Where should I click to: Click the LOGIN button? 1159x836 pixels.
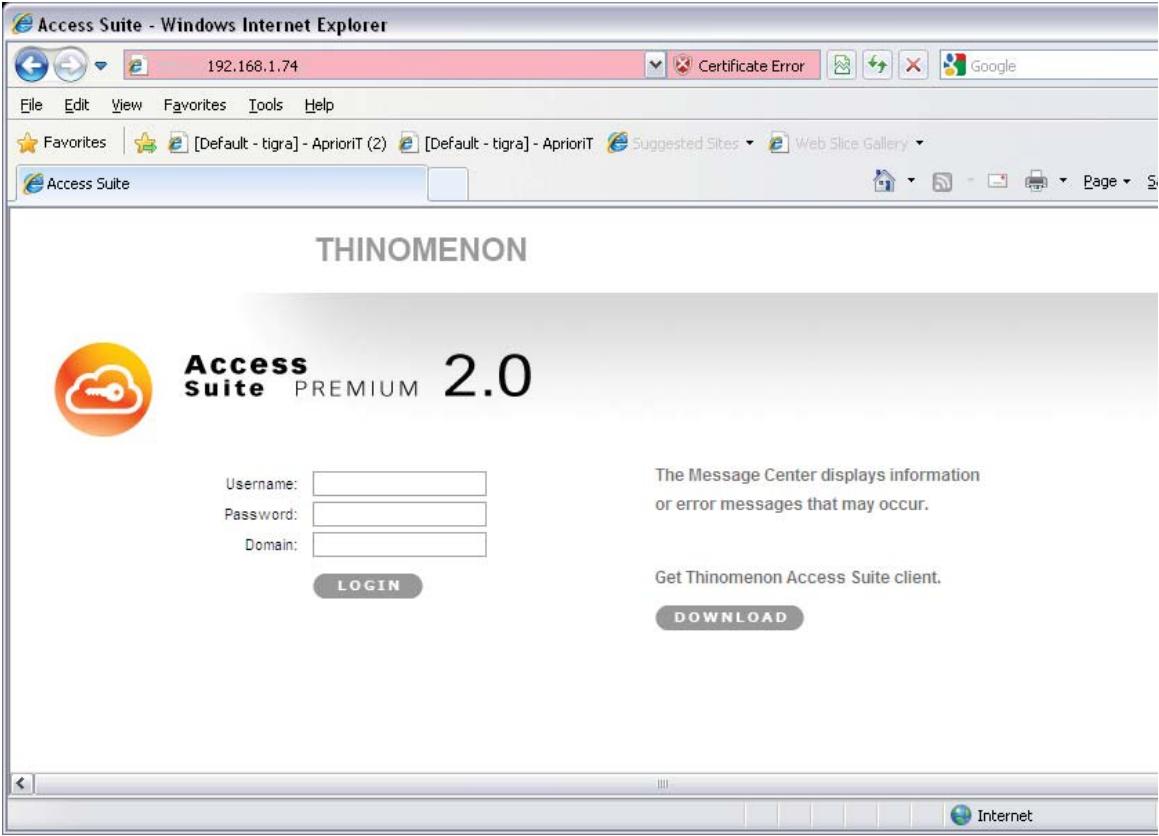coord(368,585)
